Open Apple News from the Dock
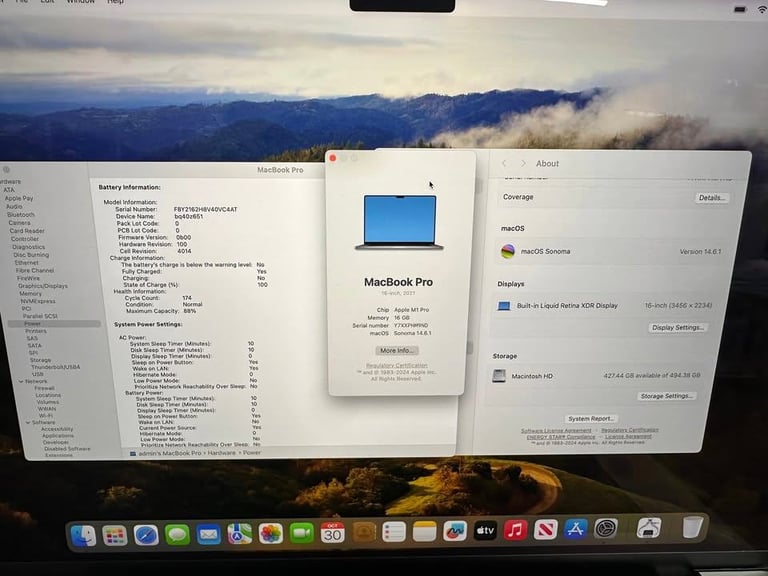Image resolution: width=768 pixels, height=576 pixels. click(x=545, y=529)
